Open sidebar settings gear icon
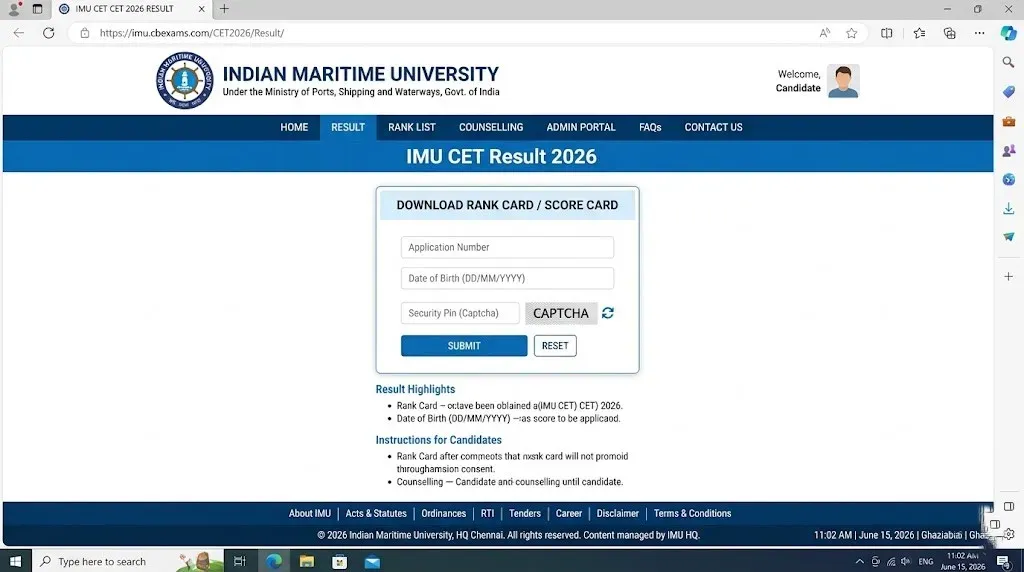 [1009, 533]
